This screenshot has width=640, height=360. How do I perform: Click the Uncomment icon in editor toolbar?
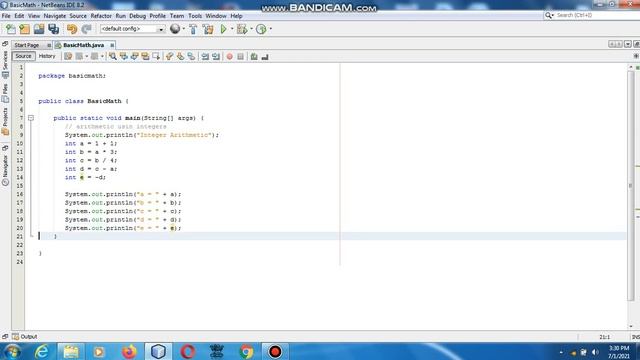254,56
